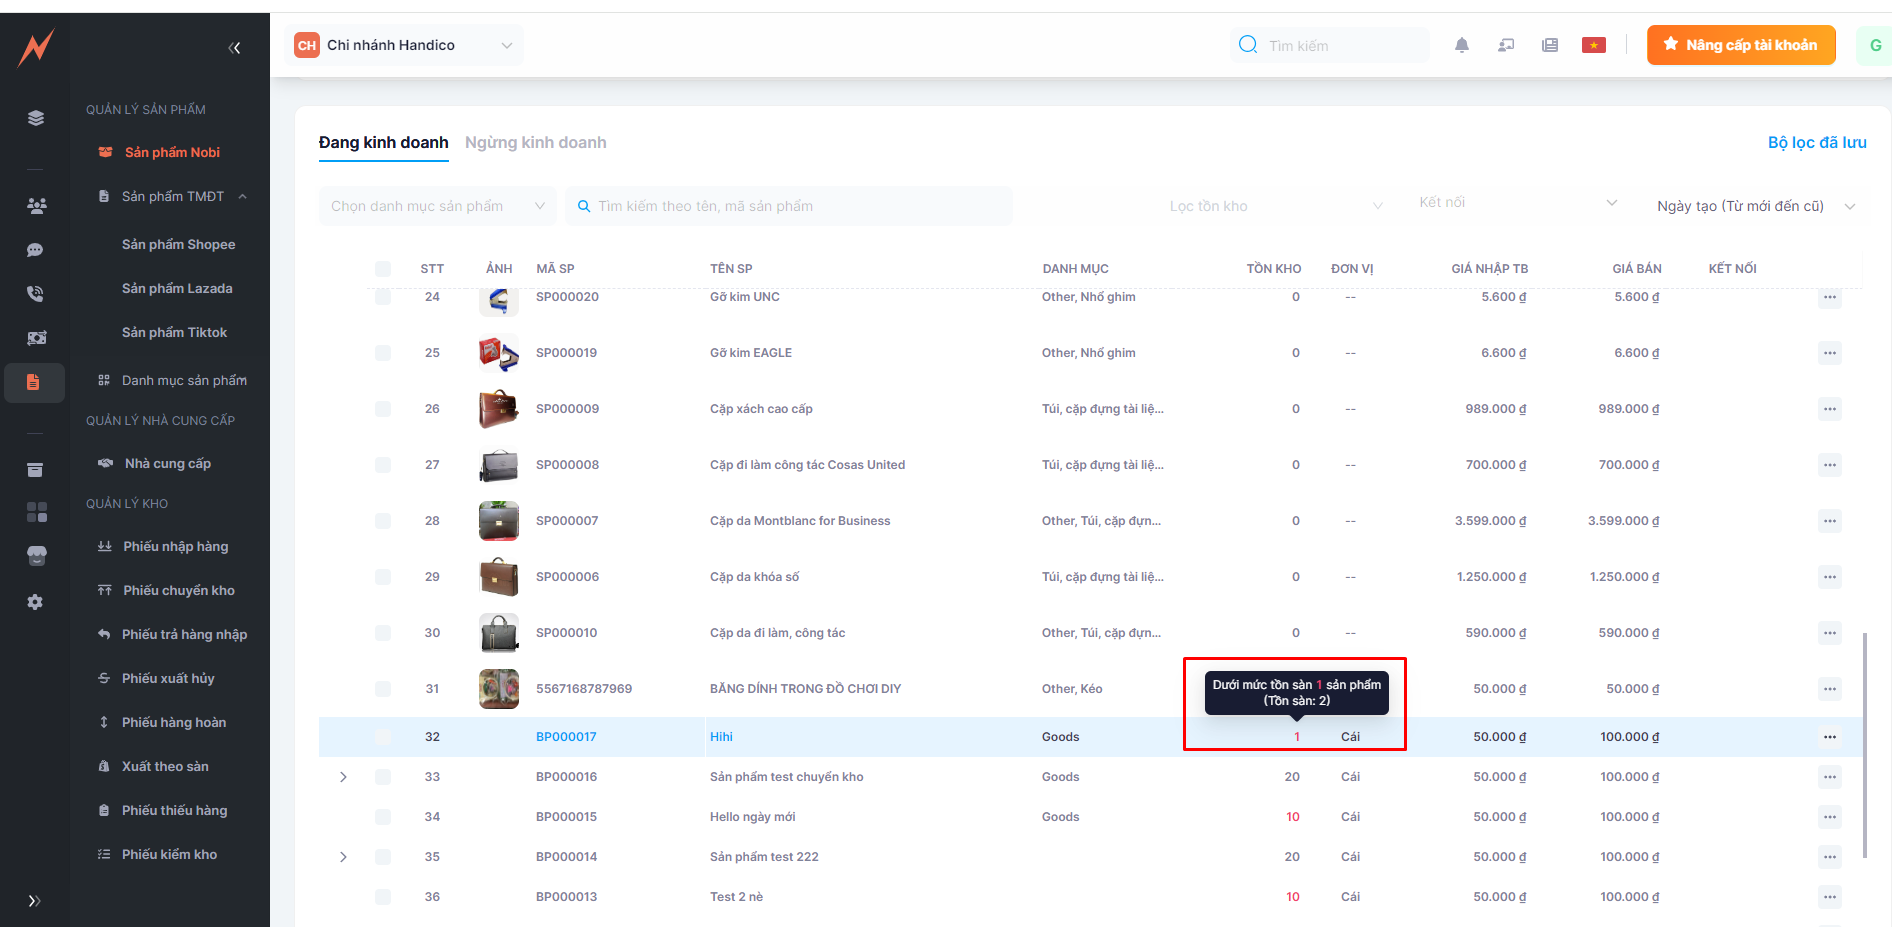Collapse the sidebar with double-chevron icon
Viewport: 1892px width, 927px height.
click(234, 48)
